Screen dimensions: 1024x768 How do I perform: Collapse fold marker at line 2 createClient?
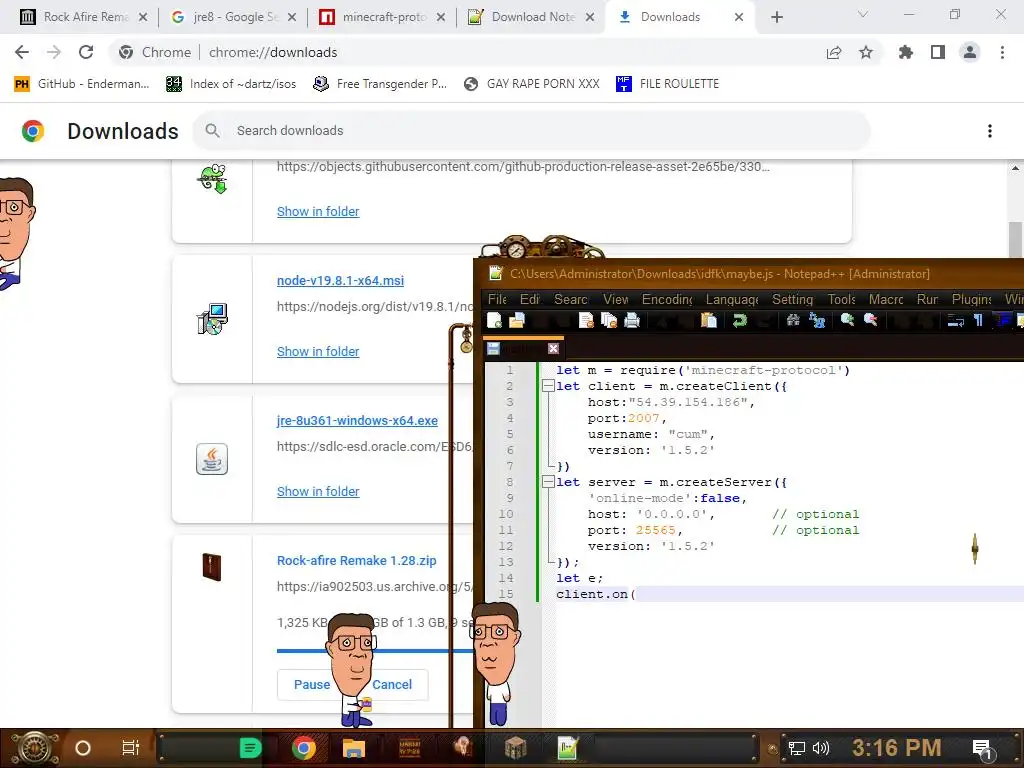click(x=548, y=386)
